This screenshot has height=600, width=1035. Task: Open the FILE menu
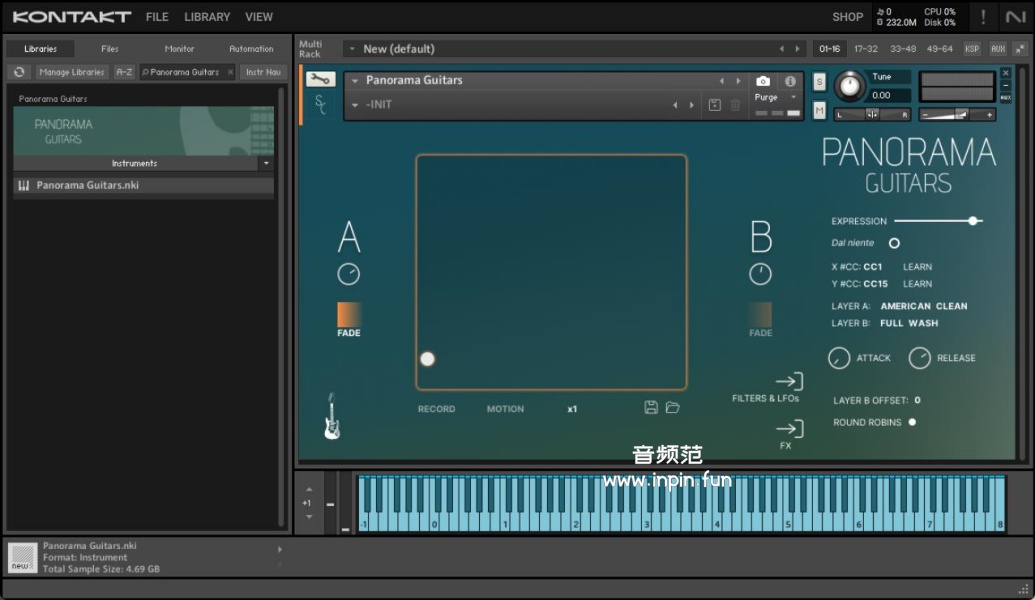coord(157,17)
